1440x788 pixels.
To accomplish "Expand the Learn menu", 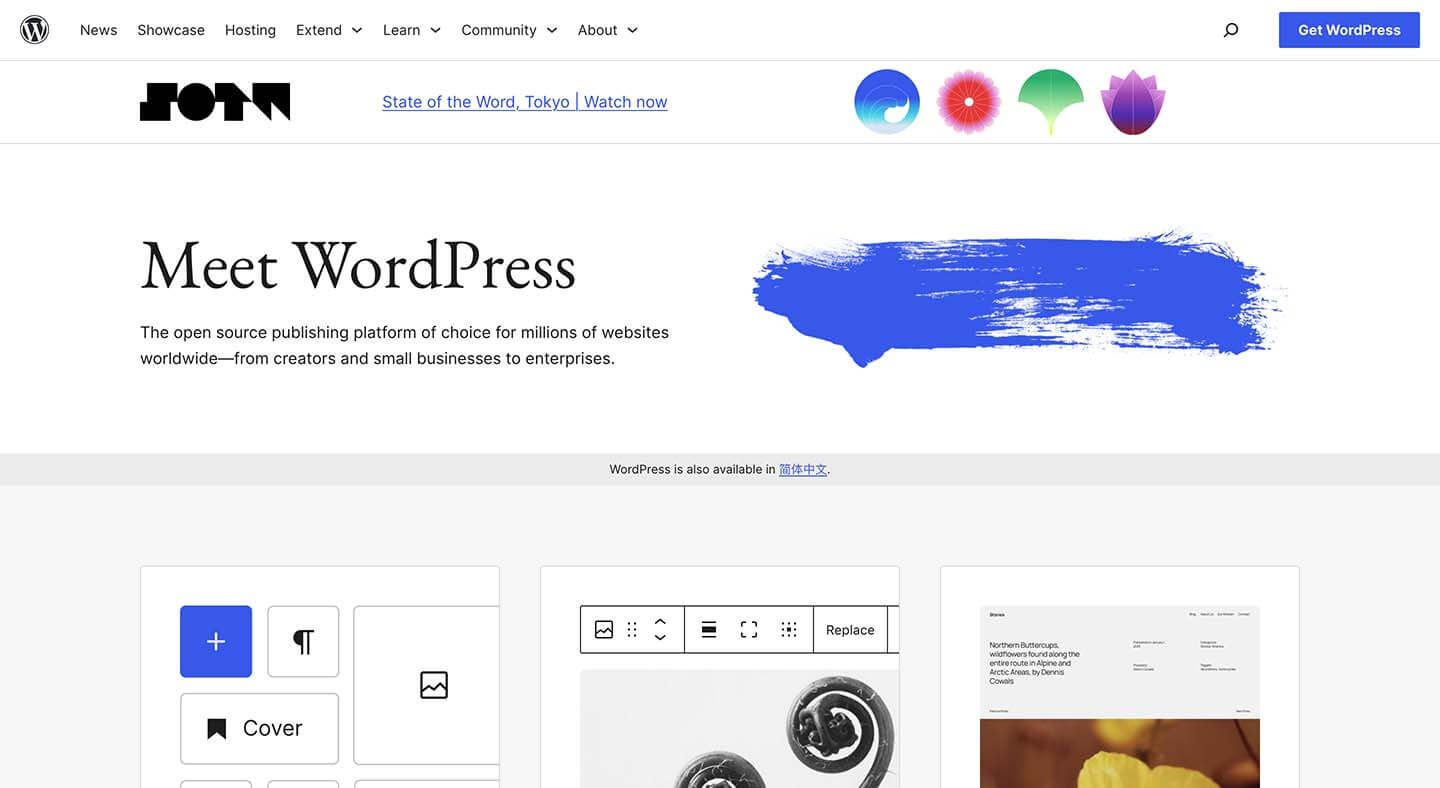I will pos(412,30).
